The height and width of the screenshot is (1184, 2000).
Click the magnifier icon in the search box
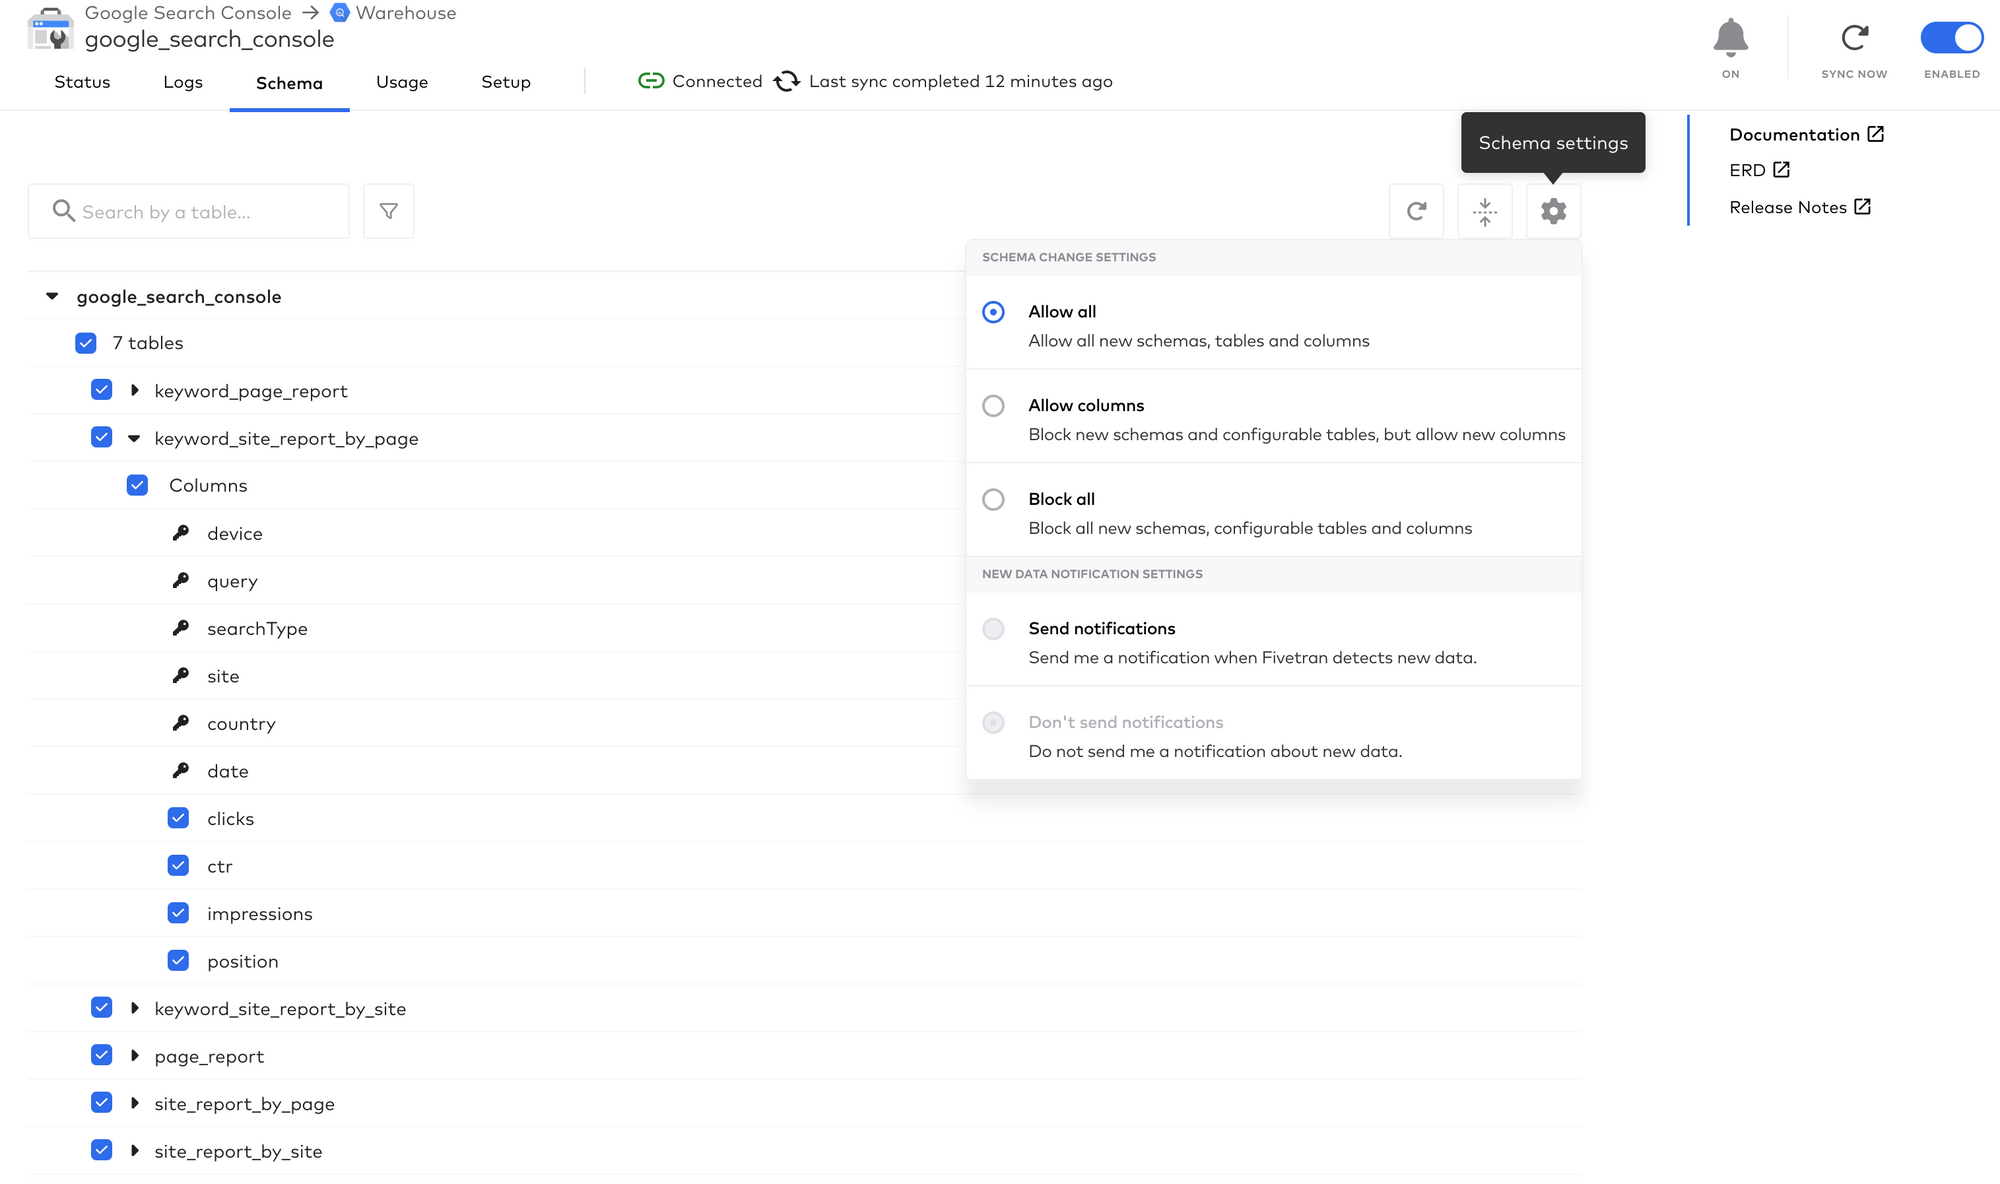64,211
